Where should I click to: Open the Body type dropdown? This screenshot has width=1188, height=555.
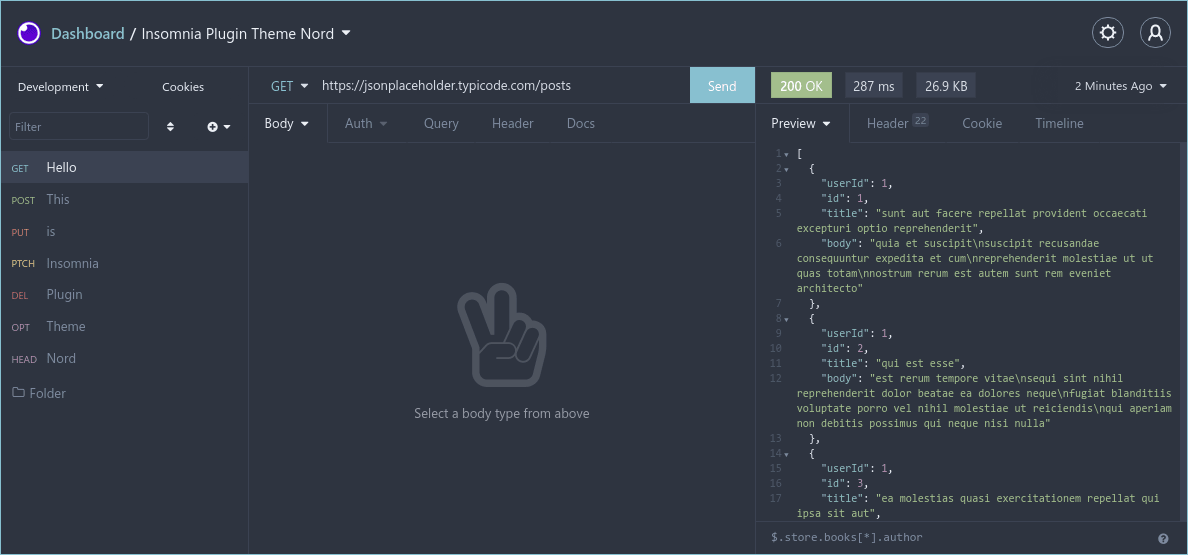(x=286, y=123)
